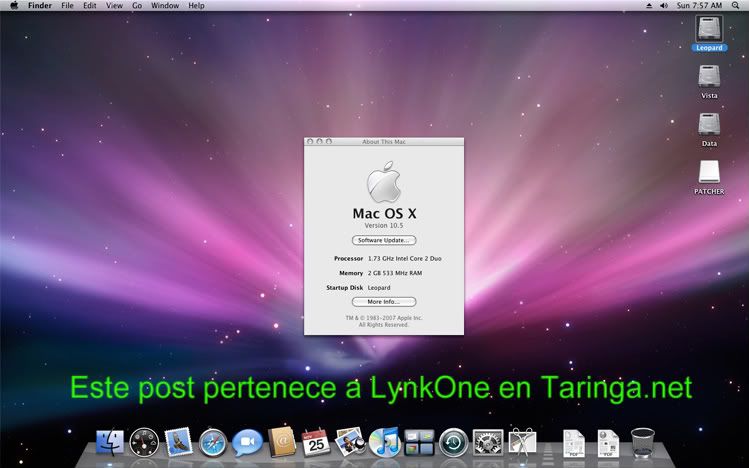Open iTunes music note icon
The height and width of the screenshot is (468, 749).
385,442
